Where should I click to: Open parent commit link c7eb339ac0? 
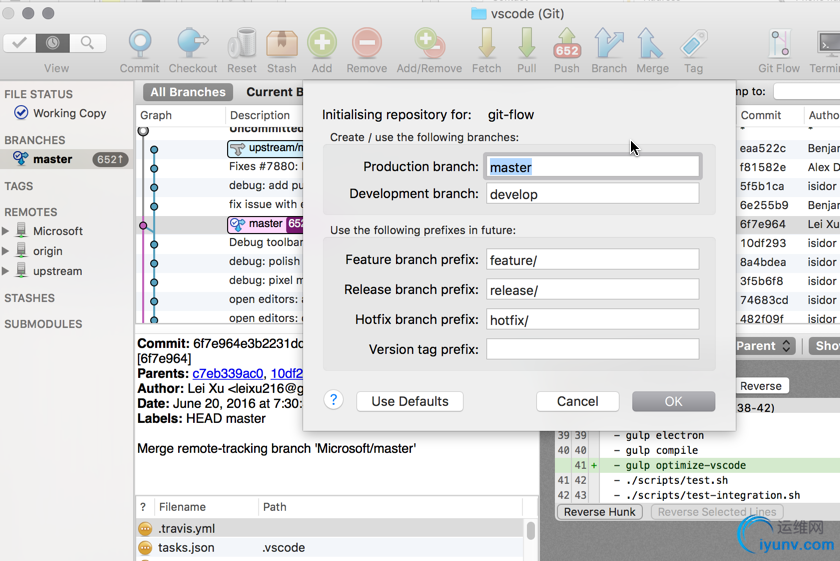click(x=228, y=373)
